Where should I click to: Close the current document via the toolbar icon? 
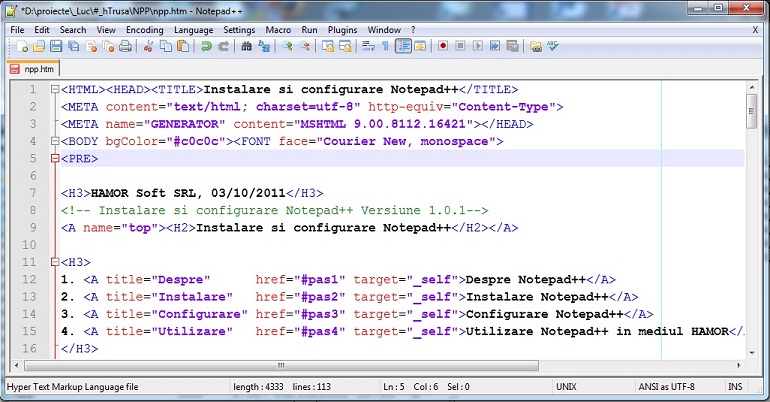click(91, 46)
